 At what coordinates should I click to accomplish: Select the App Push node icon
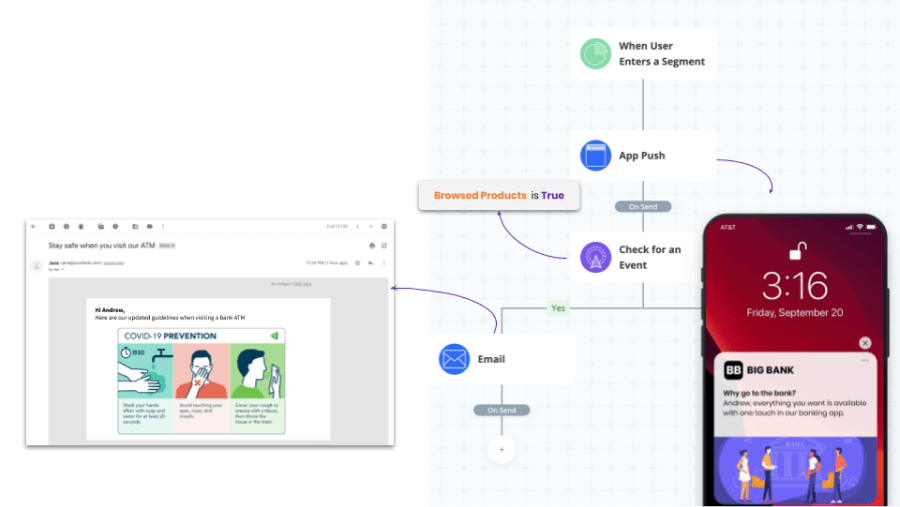pyautogui.click(x=596, y=156)
